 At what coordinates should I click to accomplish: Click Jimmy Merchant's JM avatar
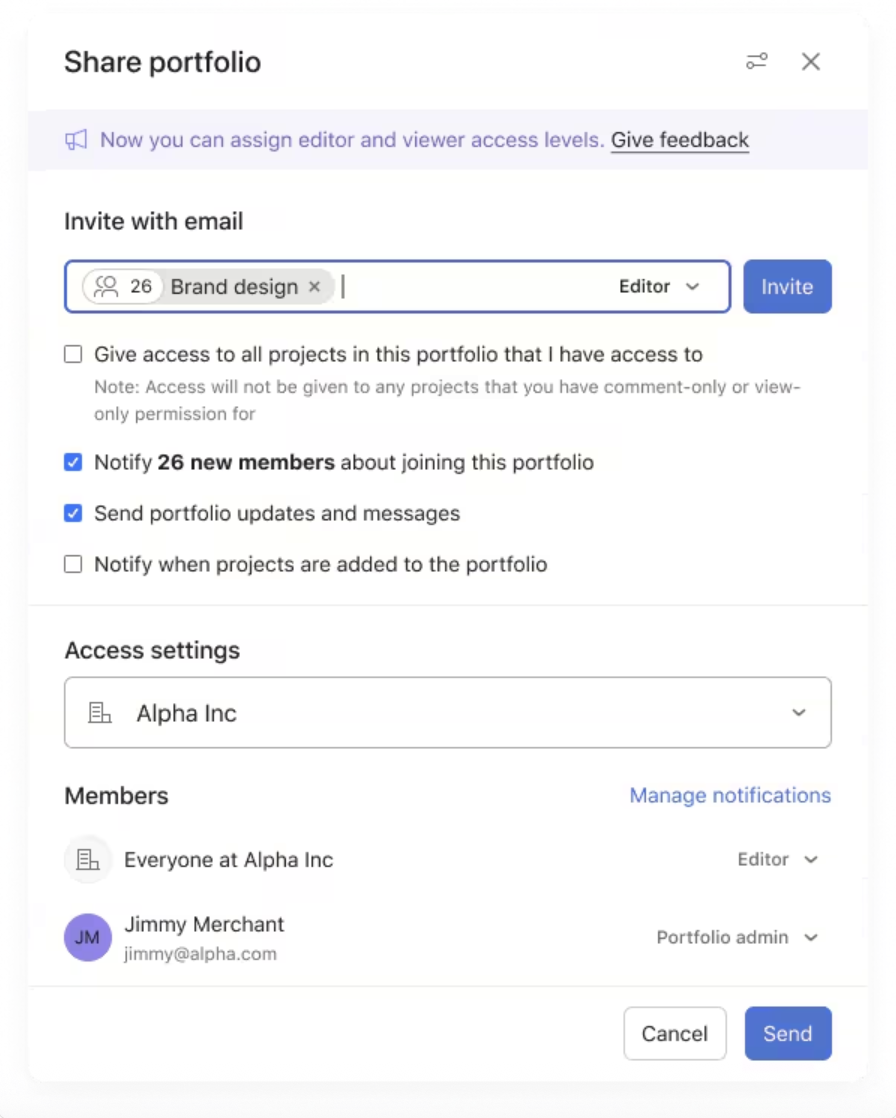click(88, 937)
